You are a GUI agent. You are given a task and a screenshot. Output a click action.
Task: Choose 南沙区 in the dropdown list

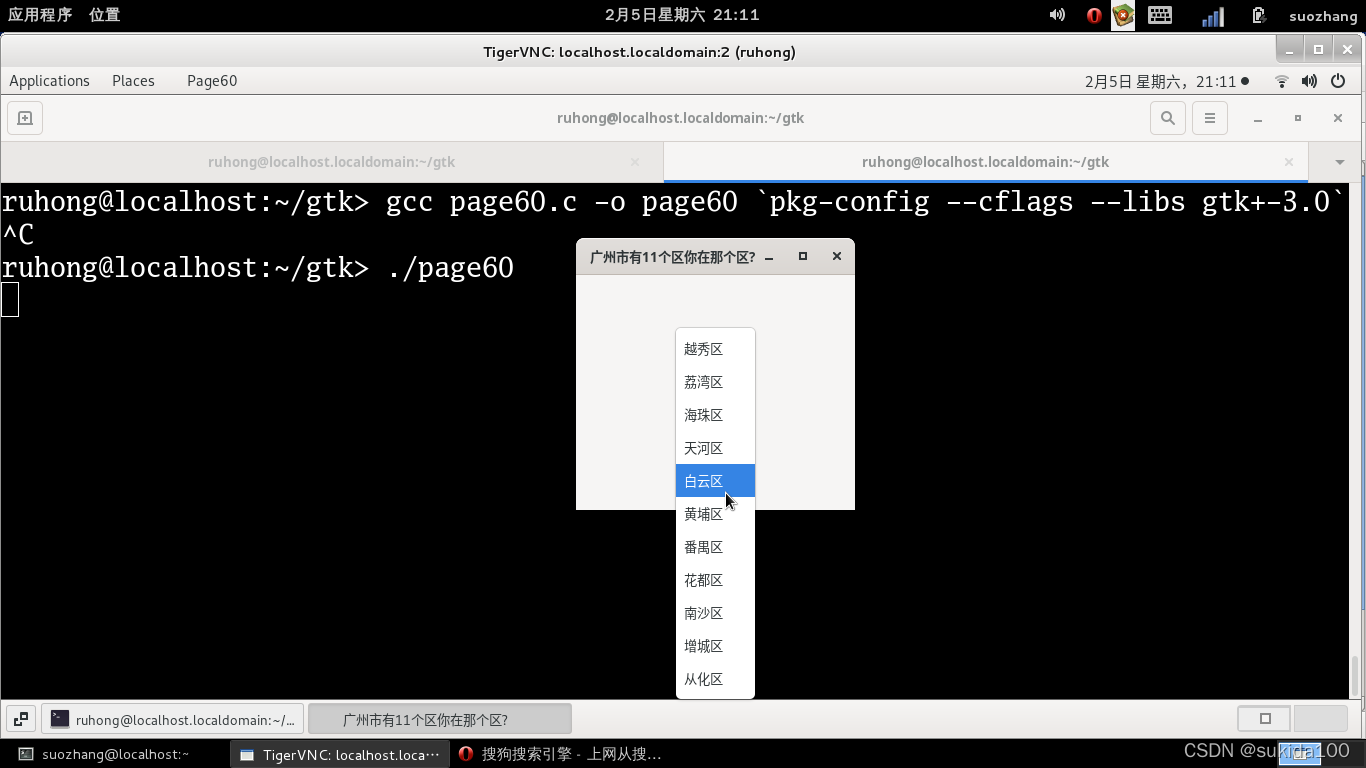point(715,613)
